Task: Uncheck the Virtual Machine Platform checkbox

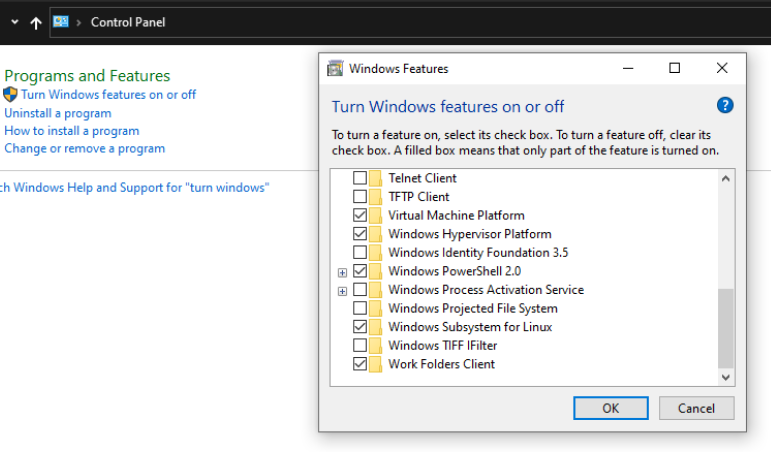Action: point(360,215)
